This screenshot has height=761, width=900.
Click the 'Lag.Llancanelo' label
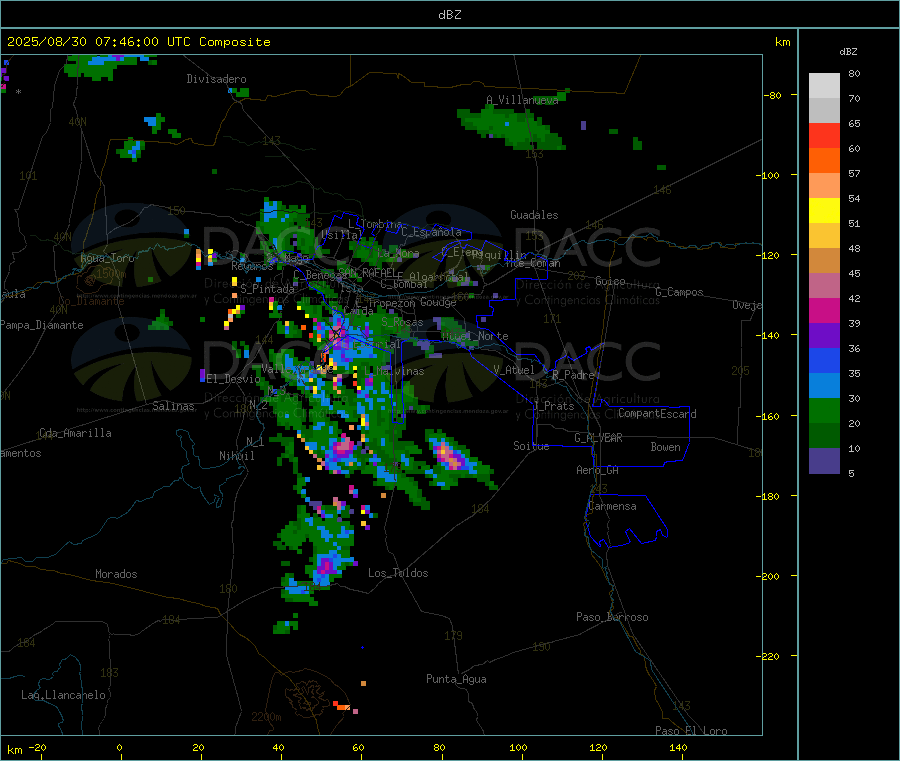click(64, 696)
